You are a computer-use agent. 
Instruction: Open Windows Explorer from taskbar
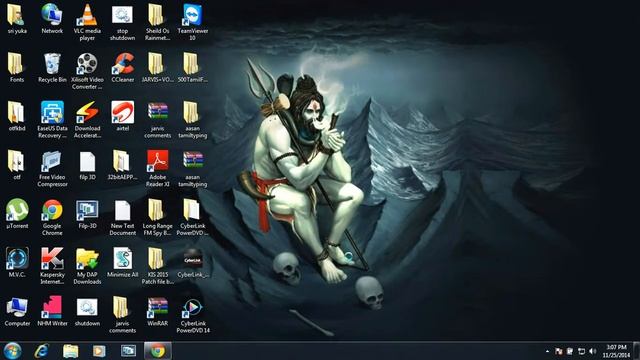click(71, 351)
